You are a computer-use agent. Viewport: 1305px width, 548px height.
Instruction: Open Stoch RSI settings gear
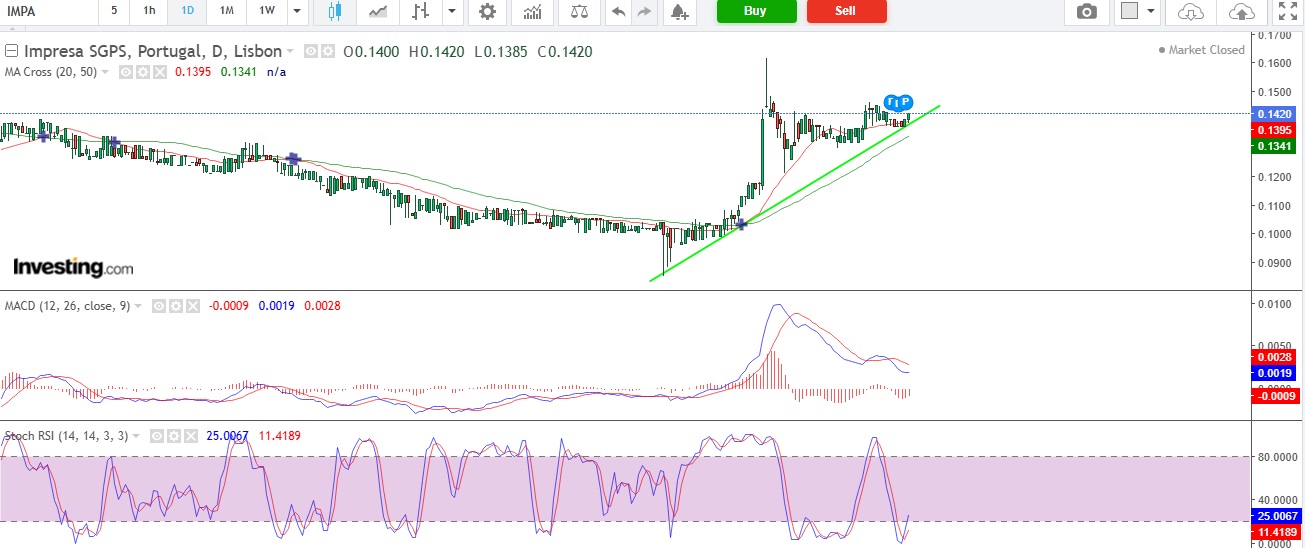tap(173, 436)
